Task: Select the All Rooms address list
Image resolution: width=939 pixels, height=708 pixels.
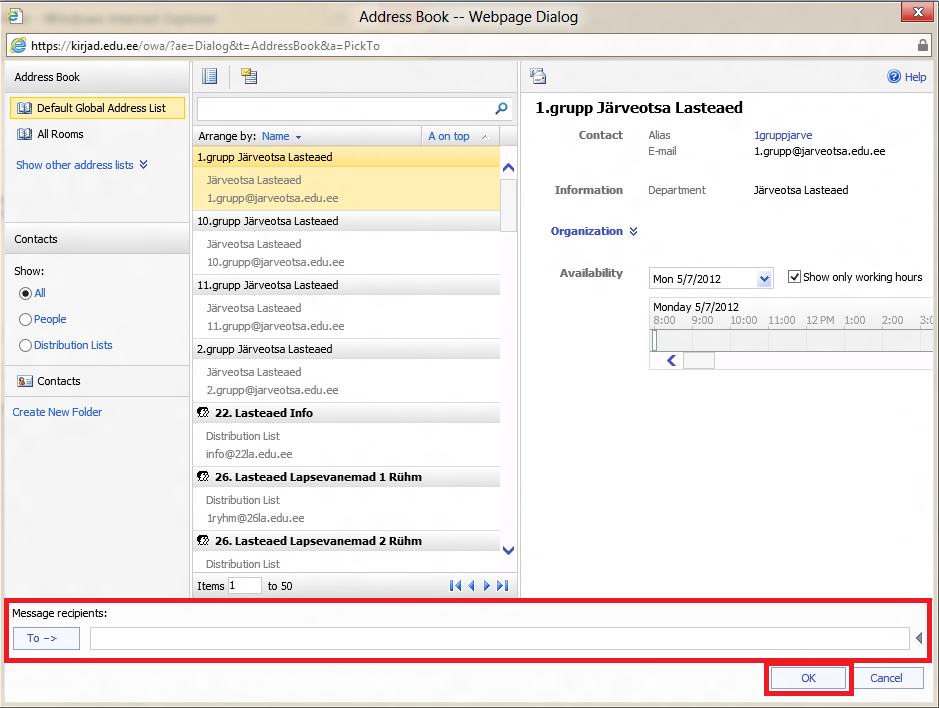Action: pos(60,134)
